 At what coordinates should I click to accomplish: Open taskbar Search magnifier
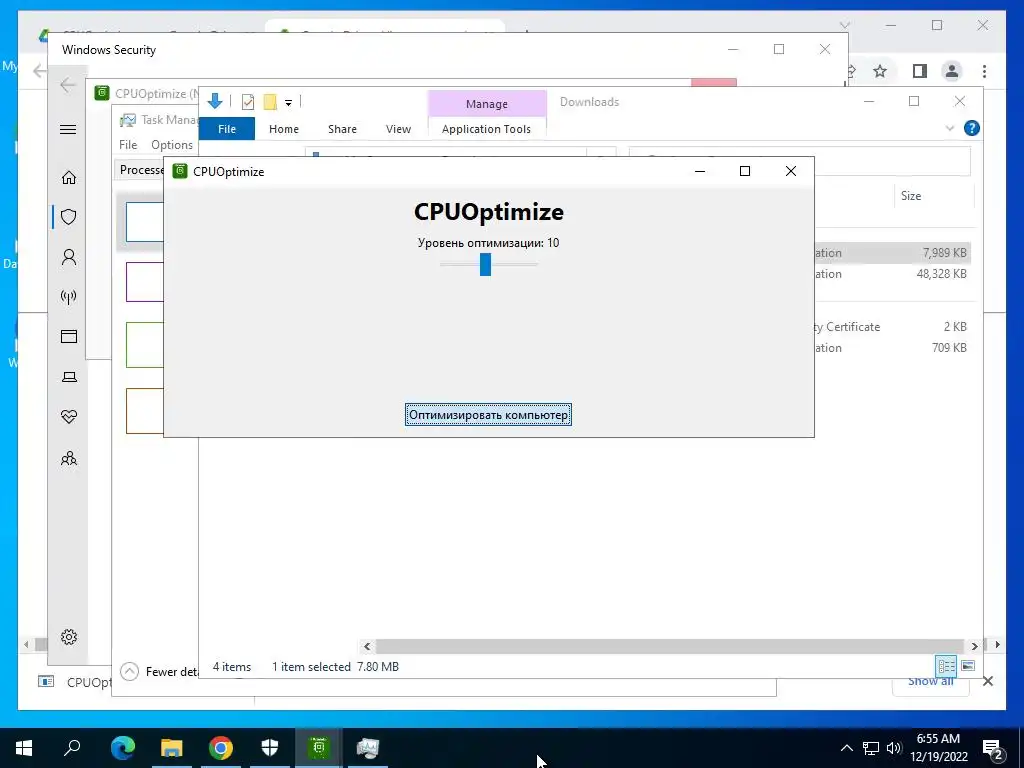tap(72, 748)
